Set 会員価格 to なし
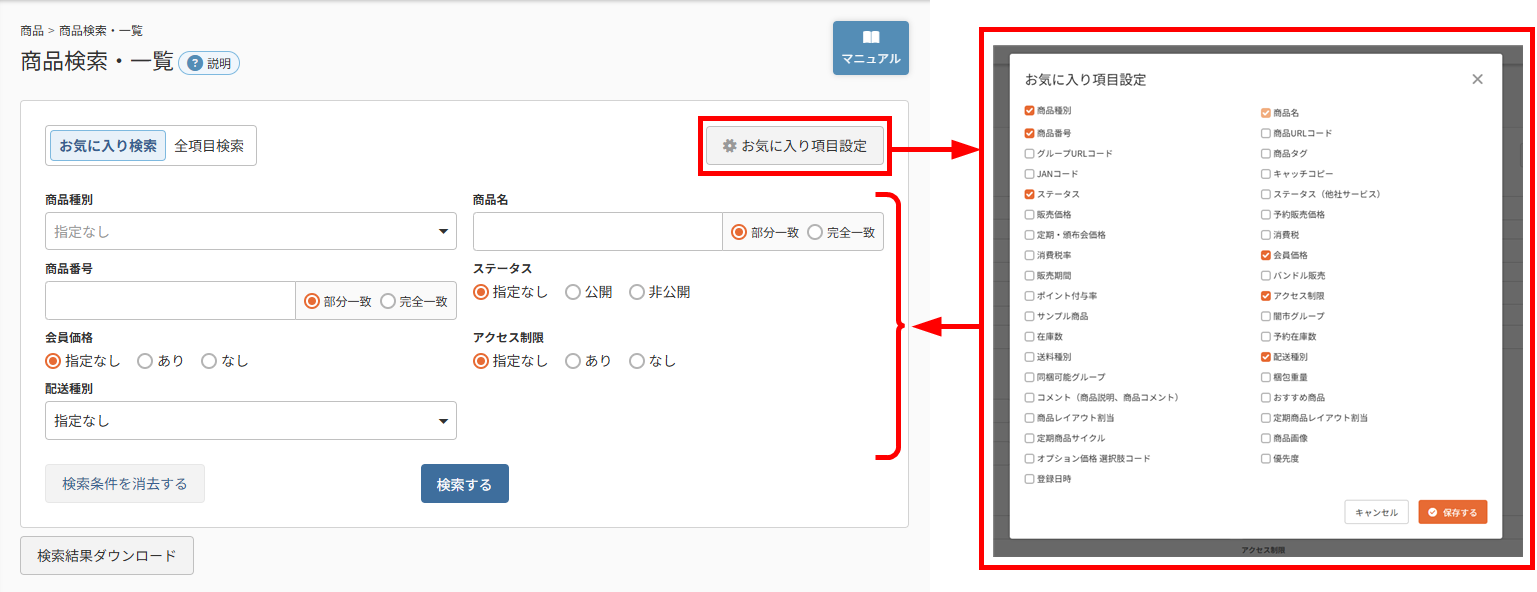 coord(209,361)
